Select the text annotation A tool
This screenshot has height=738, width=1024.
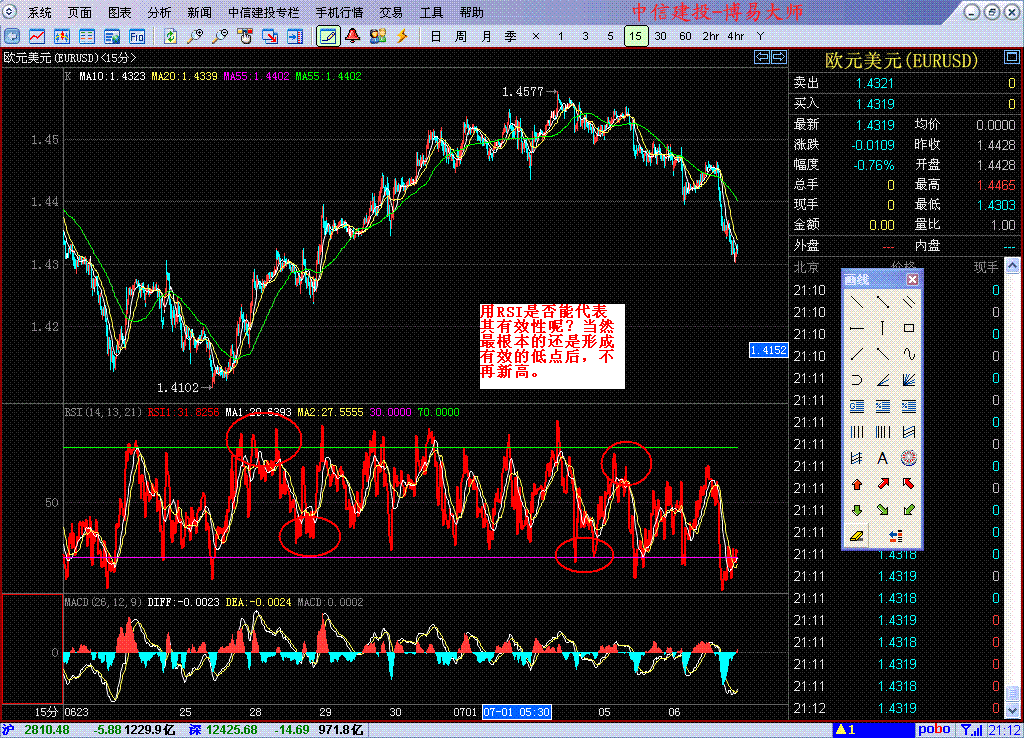click(x=882, y=458)
